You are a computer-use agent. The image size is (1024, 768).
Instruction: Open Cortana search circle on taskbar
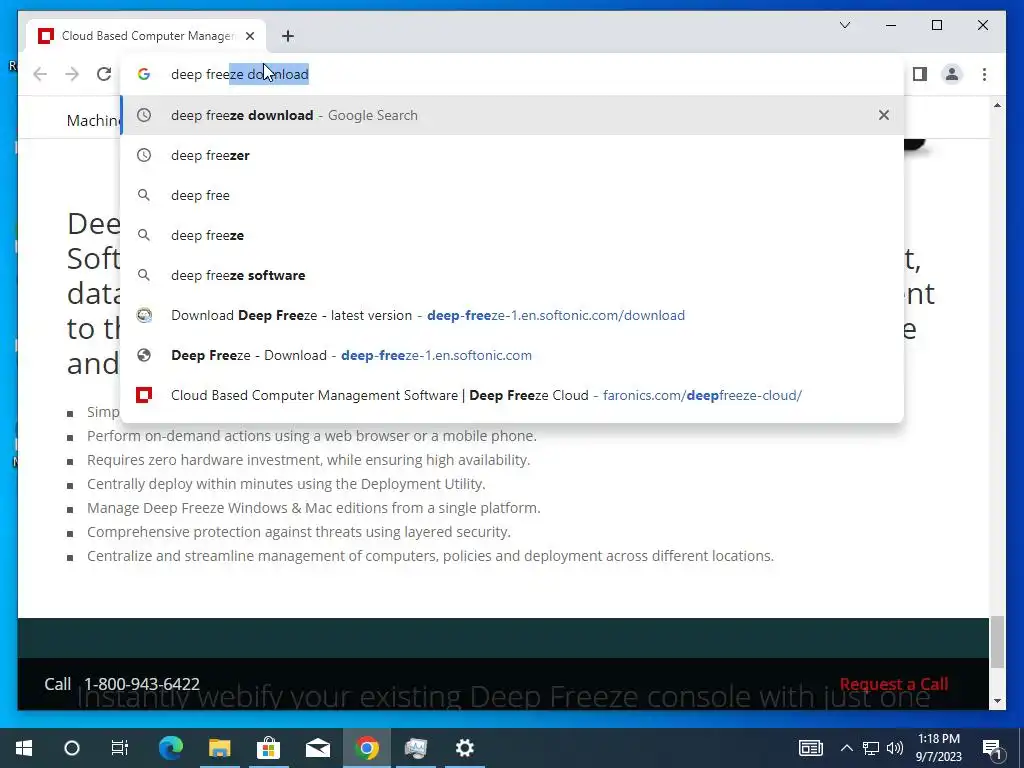[72, 748]
